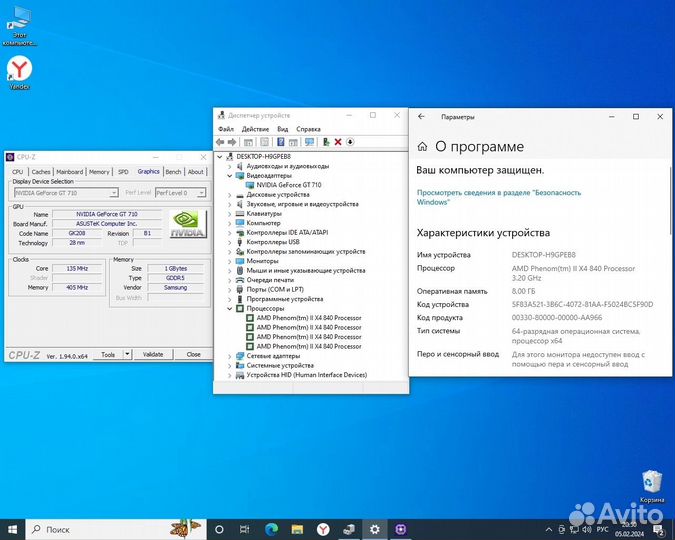Select the Recycle Bin desktop icon
The image size is (675, 540).
click(652, 486)
